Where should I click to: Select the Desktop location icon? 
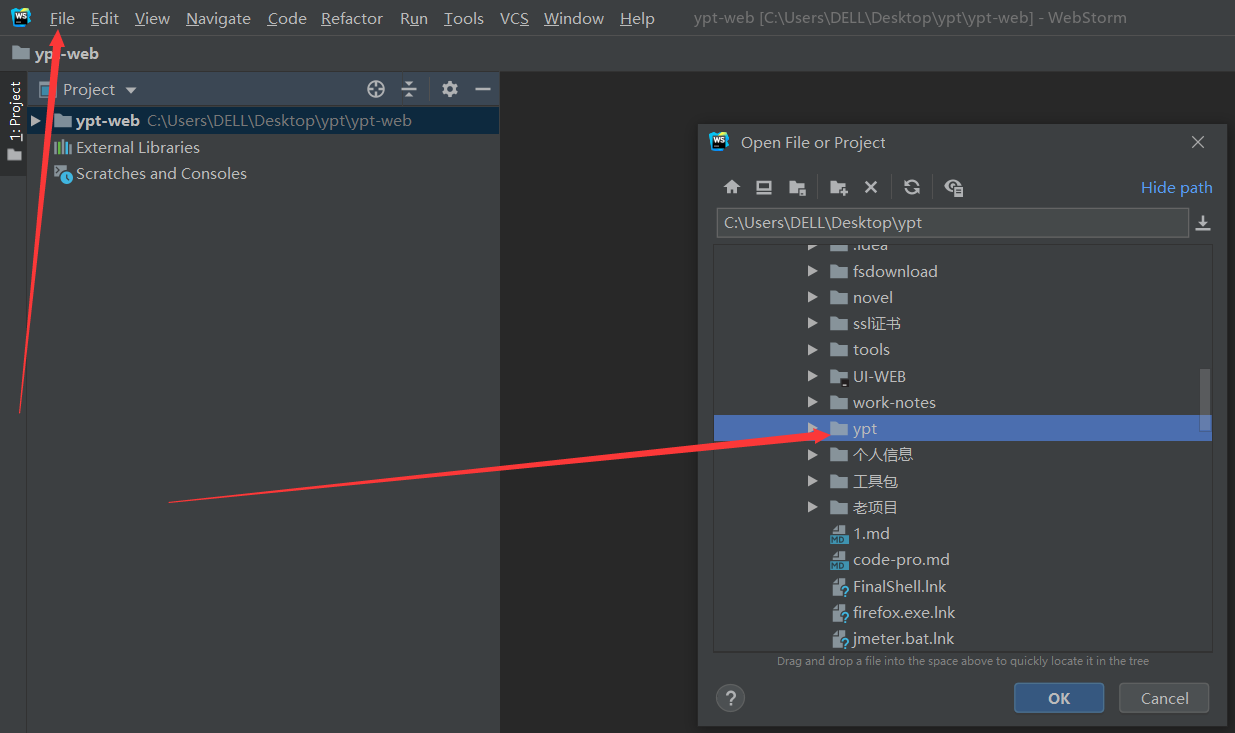pos(764,187)
